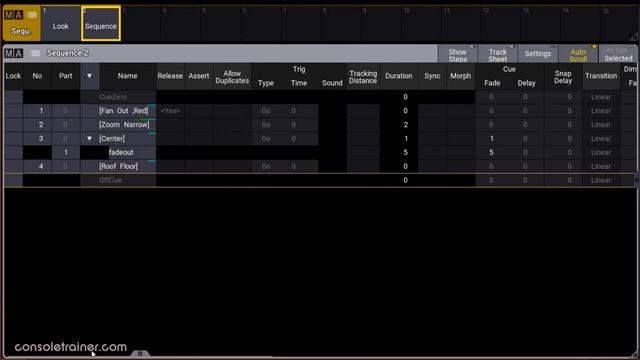
Task: Click the Lock column header
Action: pos(13,76)
